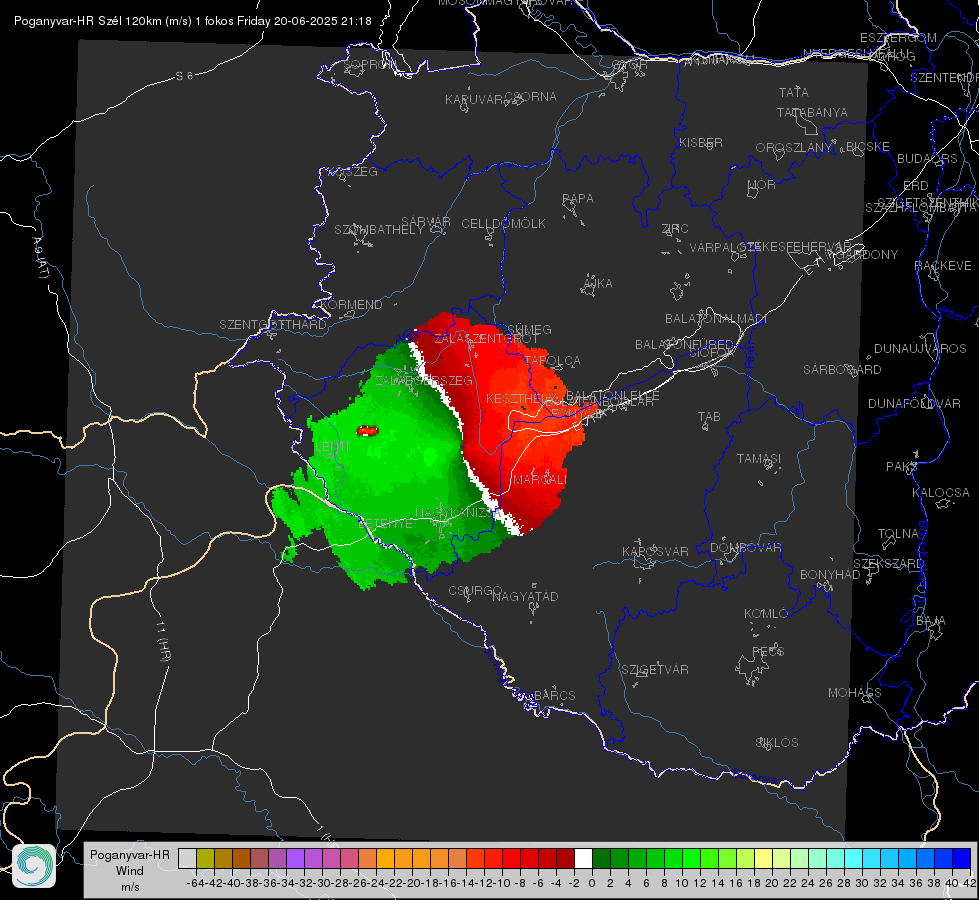This screenshot has height=900, width=979.
Task: Click the Poganyvar-HR Szél 120km title text
Action: tap(192, 21)
